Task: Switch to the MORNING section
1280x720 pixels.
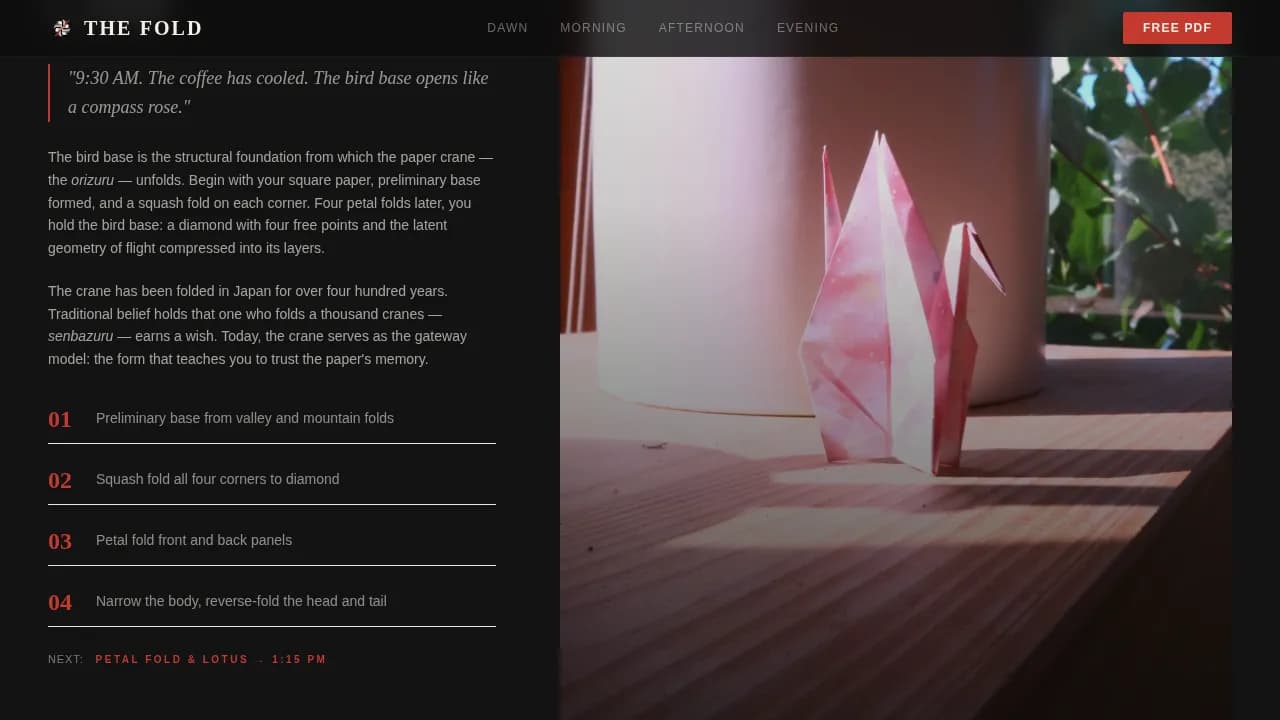Action: 593,28
